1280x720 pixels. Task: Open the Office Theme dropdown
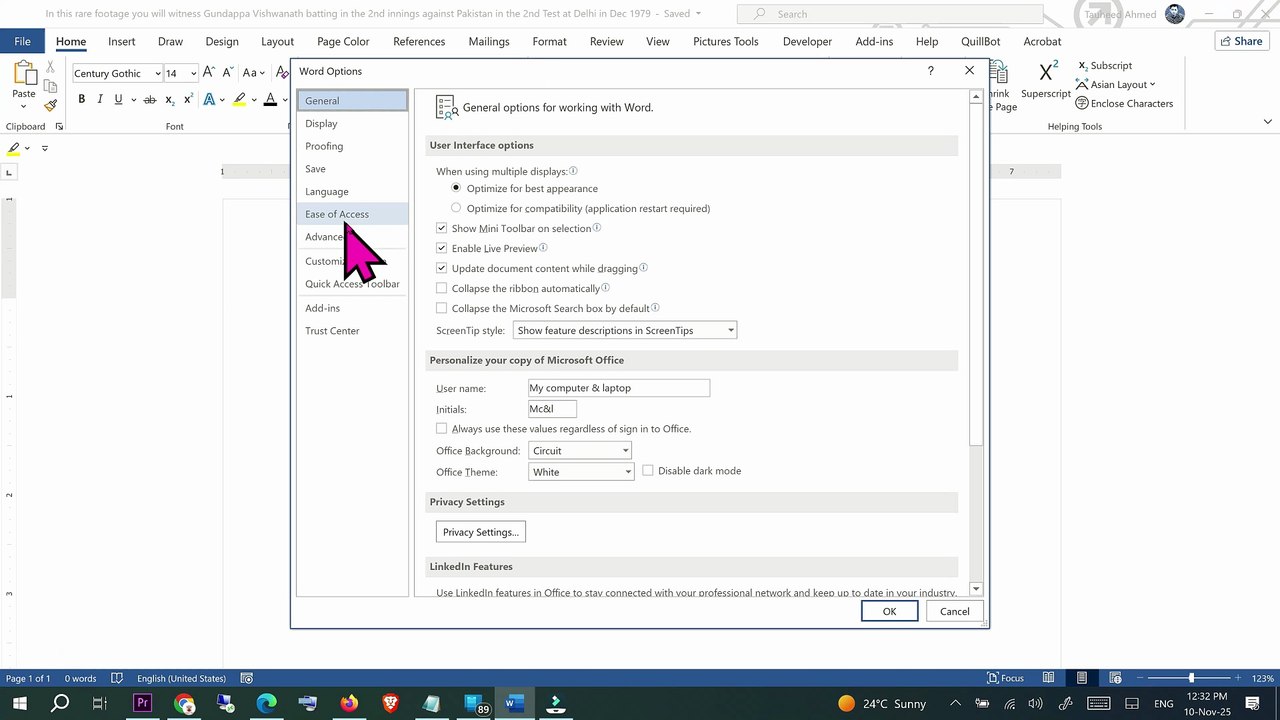click(581, 472)
